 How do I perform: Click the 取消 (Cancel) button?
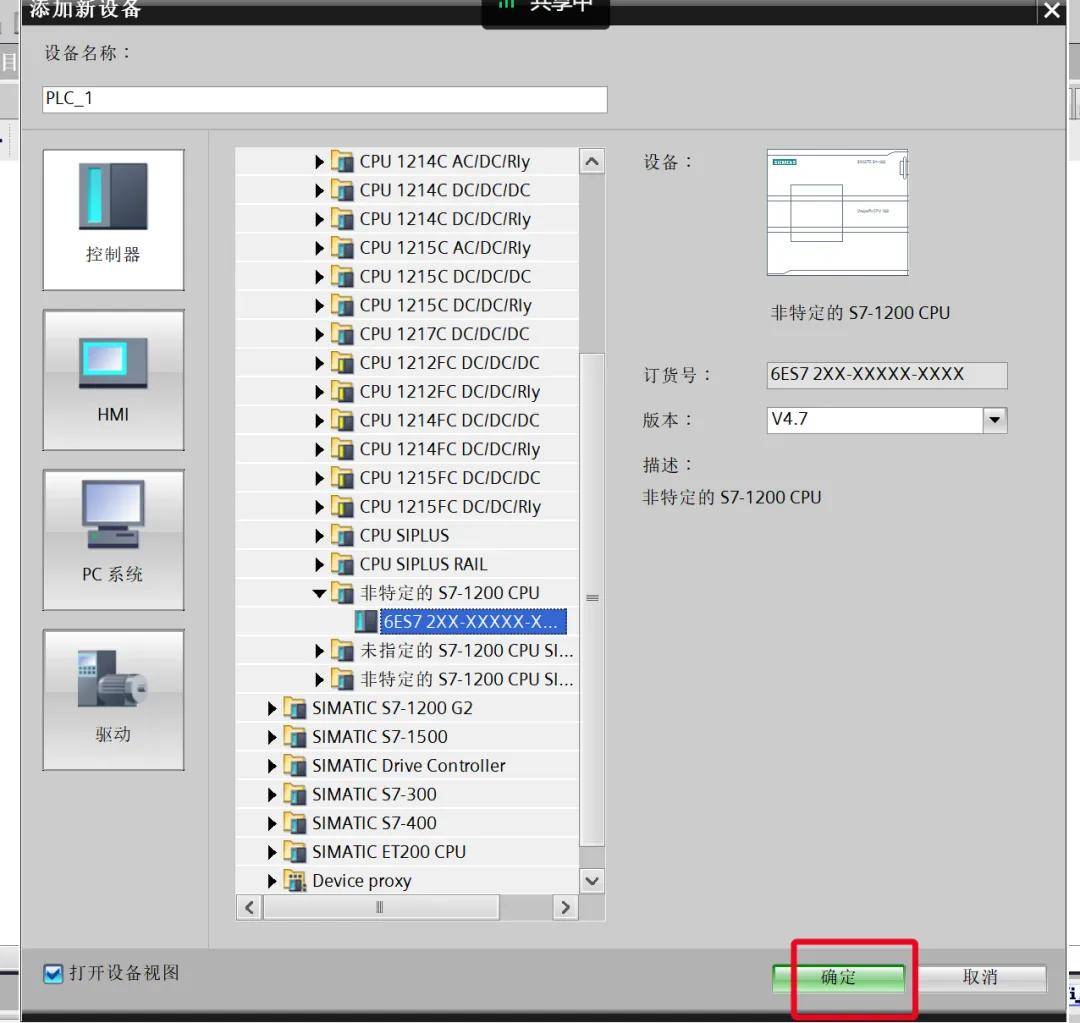click(980, 977)
